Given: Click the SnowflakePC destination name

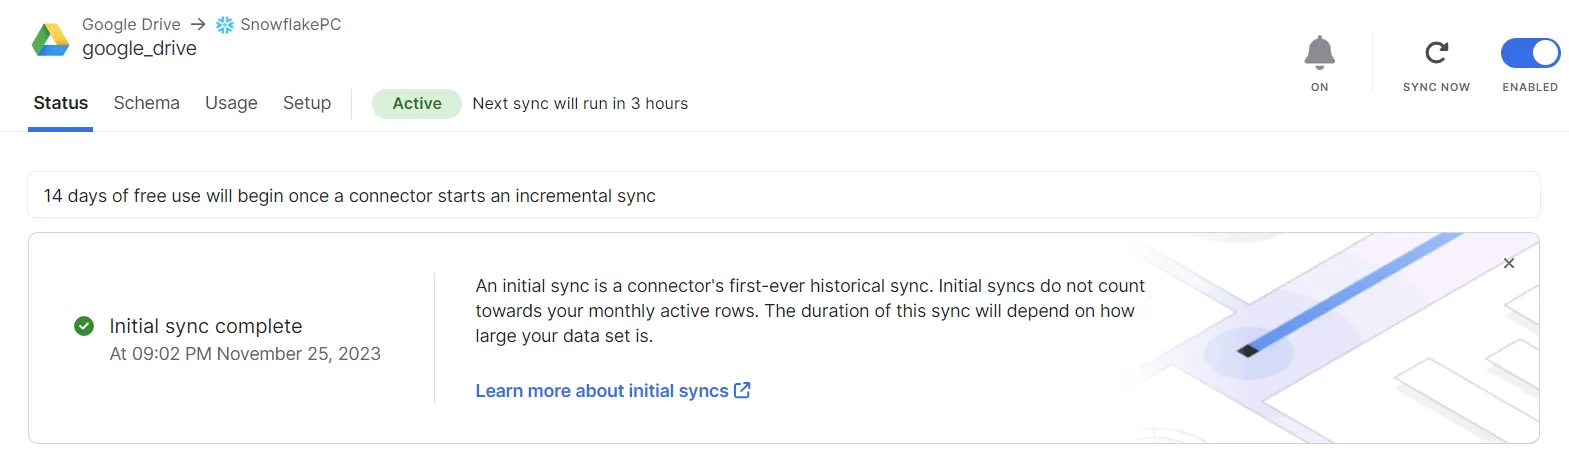Looking at the screenshot, I should coord(291,24).
